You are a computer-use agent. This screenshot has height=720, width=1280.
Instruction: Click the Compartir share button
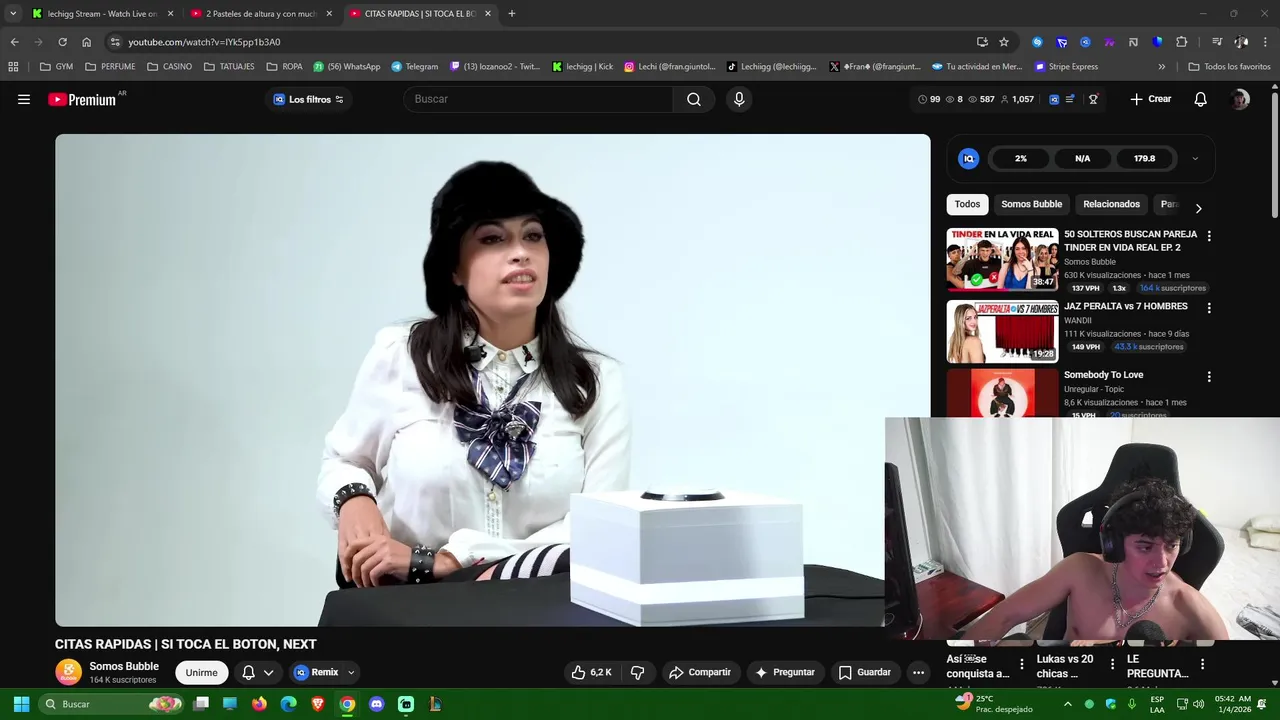[x=700, y=672]
